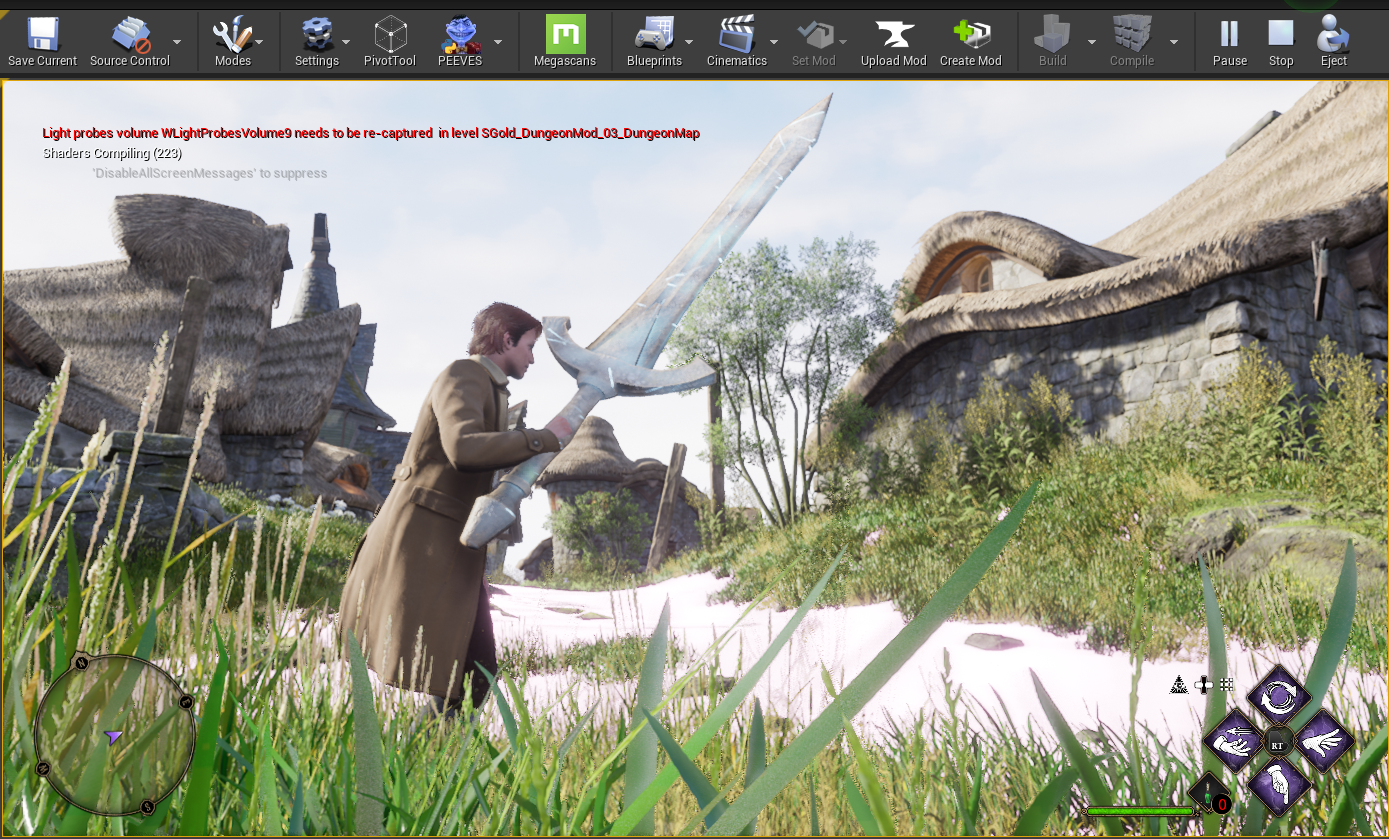Expand the Set Mod dropdown arrow
1389x839 pixels.
(x=843, y=42)
